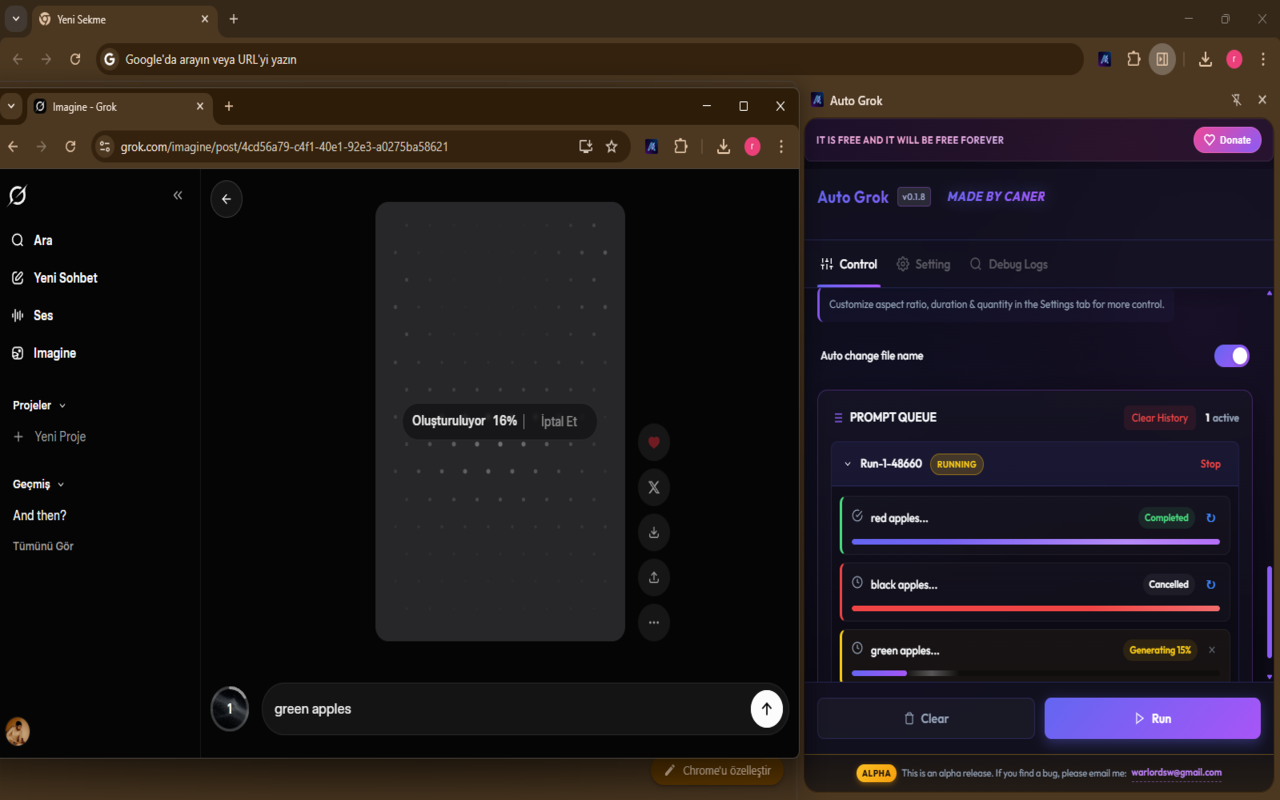Download the generated image

654,532
